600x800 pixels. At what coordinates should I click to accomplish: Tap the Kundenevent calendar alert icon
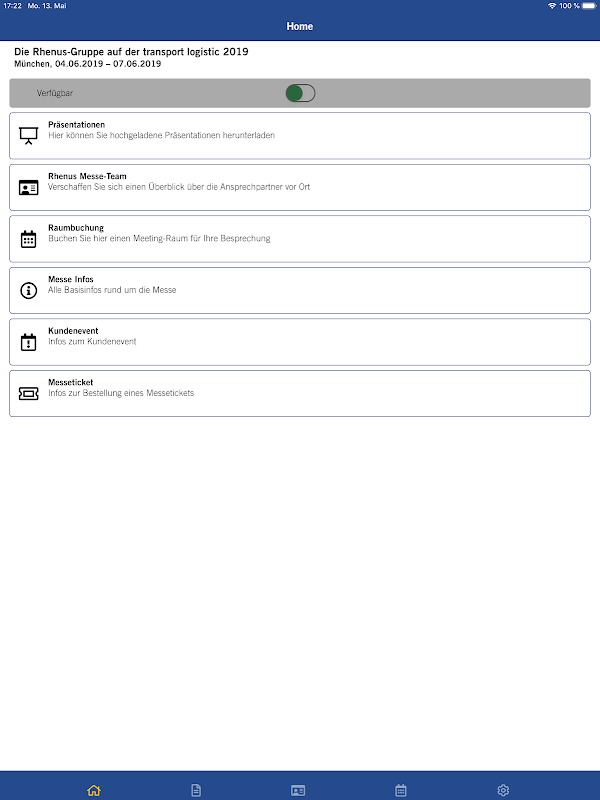pyautogui.click(x=29, y=342)
